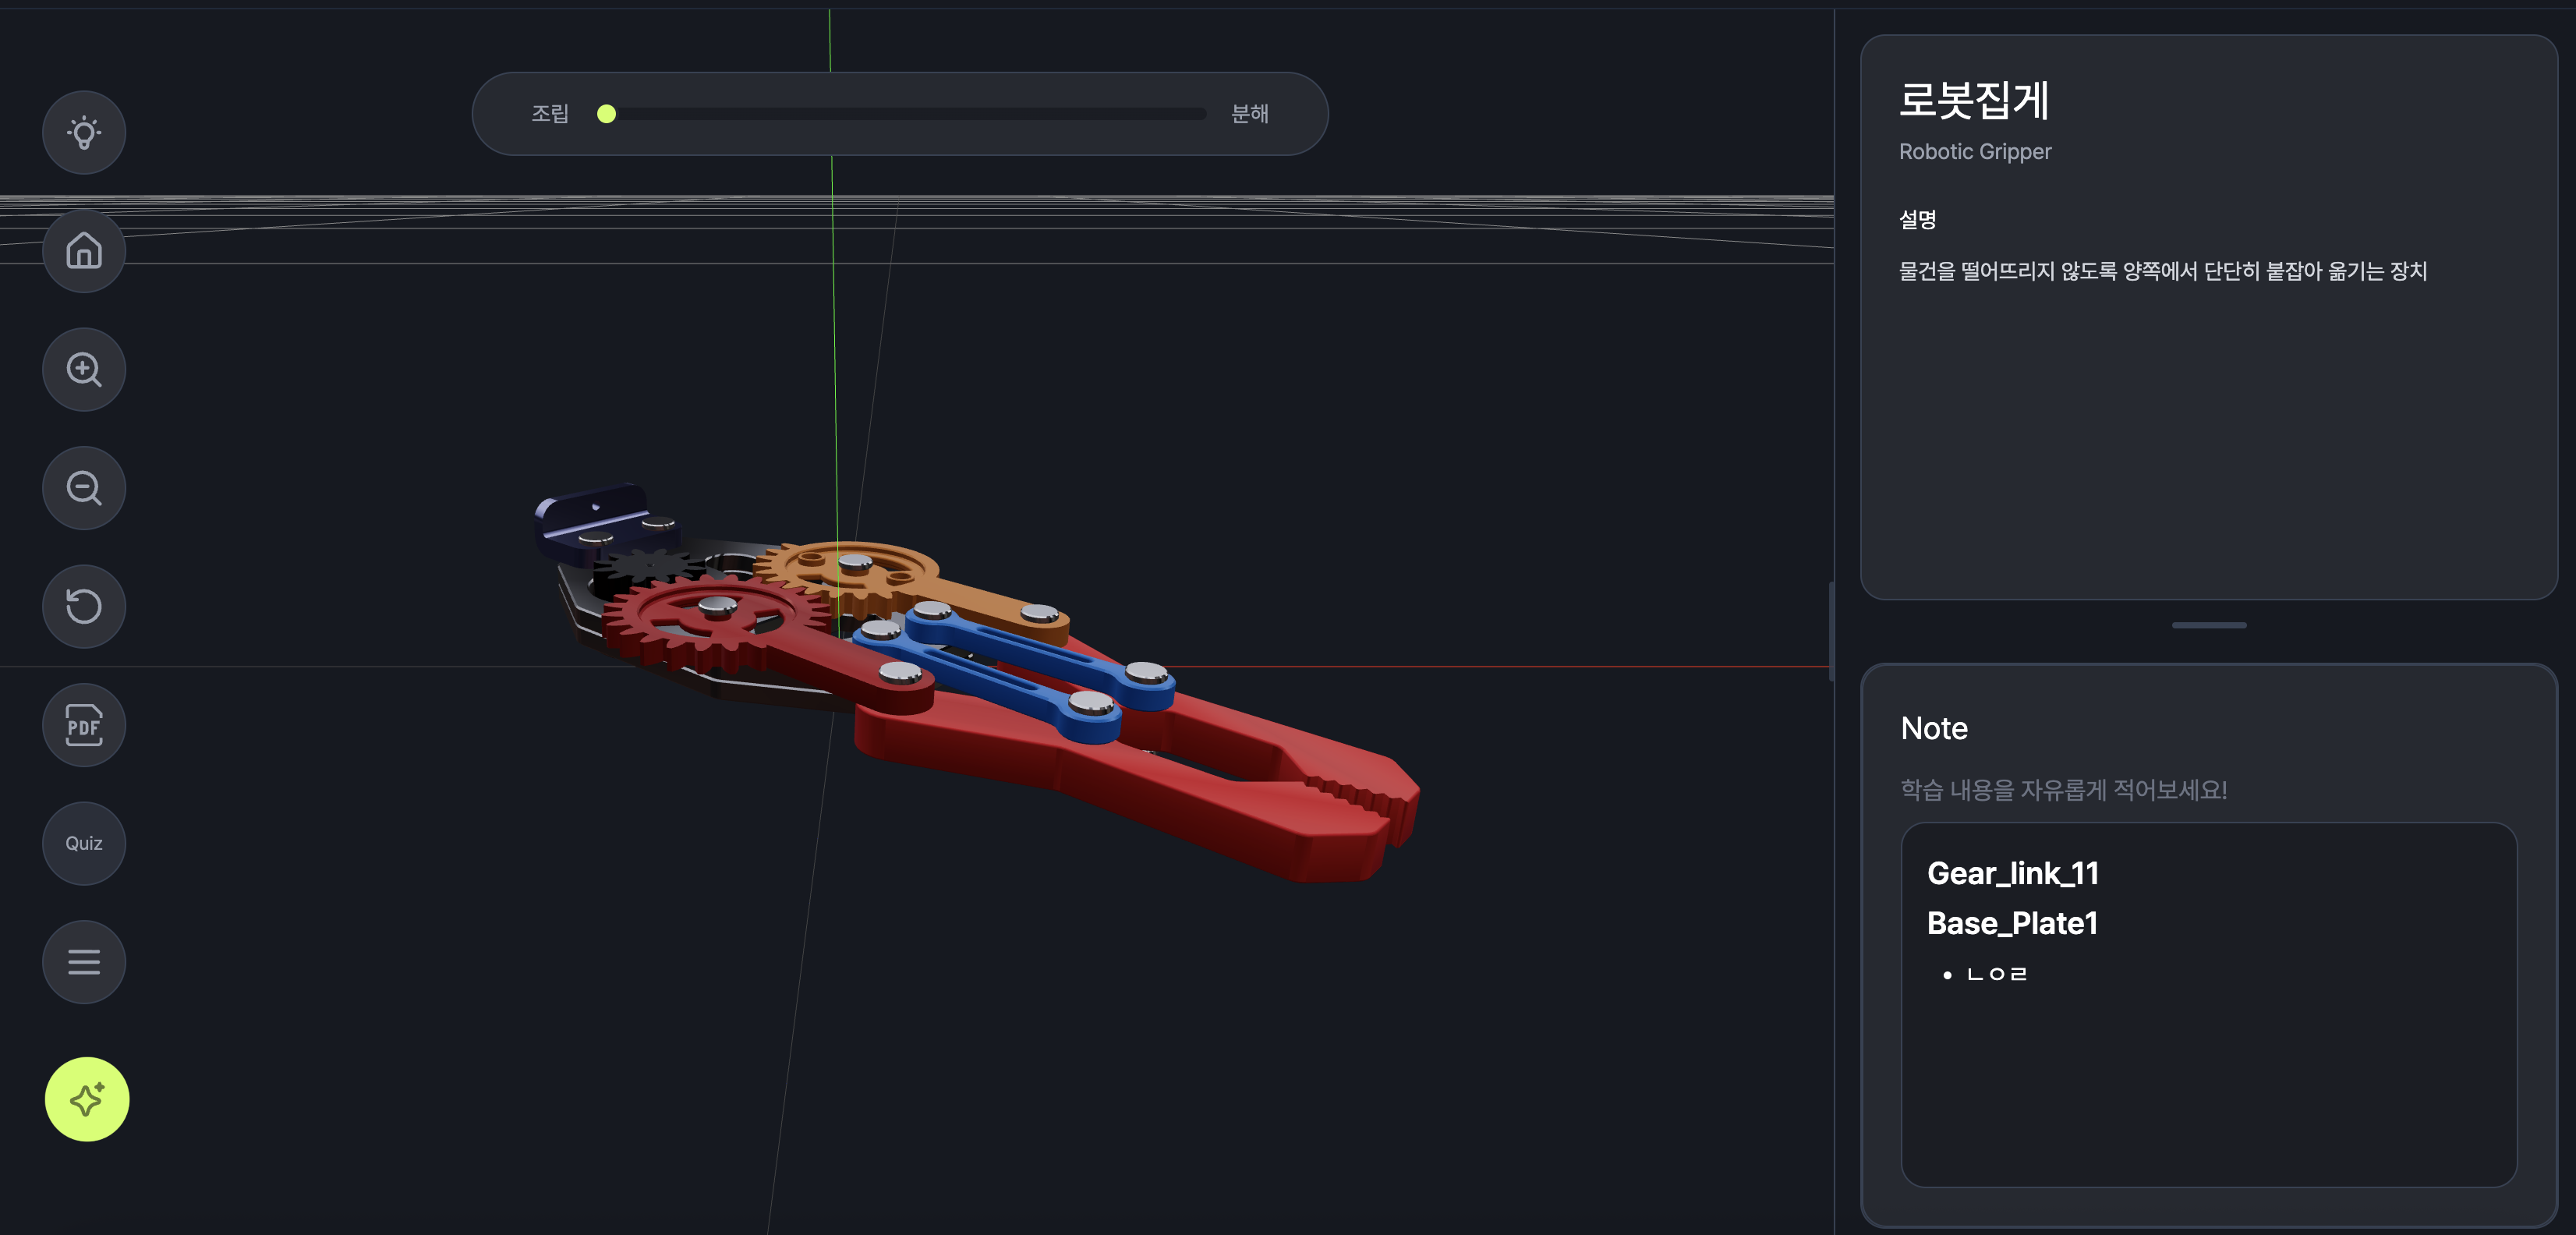
Task: Click the panel resize handle bar
Action: [x=2208, y=625]
